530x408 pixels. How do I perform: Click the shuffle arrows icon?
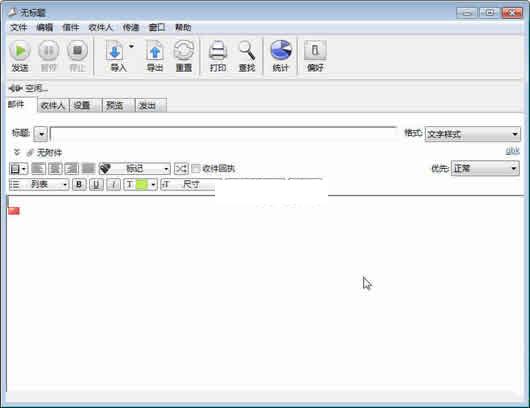[181, 168]
